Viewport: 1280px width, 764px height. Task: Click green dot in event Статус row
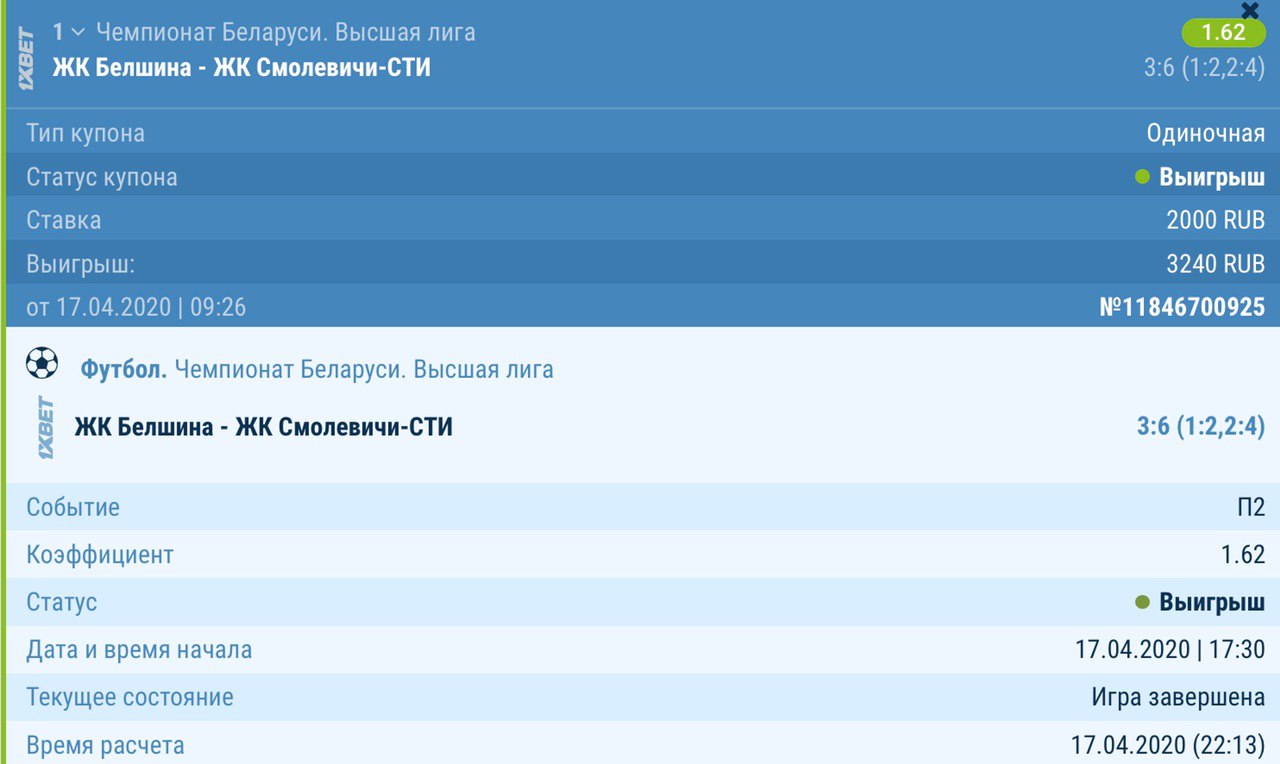(x=1143, y=603)
